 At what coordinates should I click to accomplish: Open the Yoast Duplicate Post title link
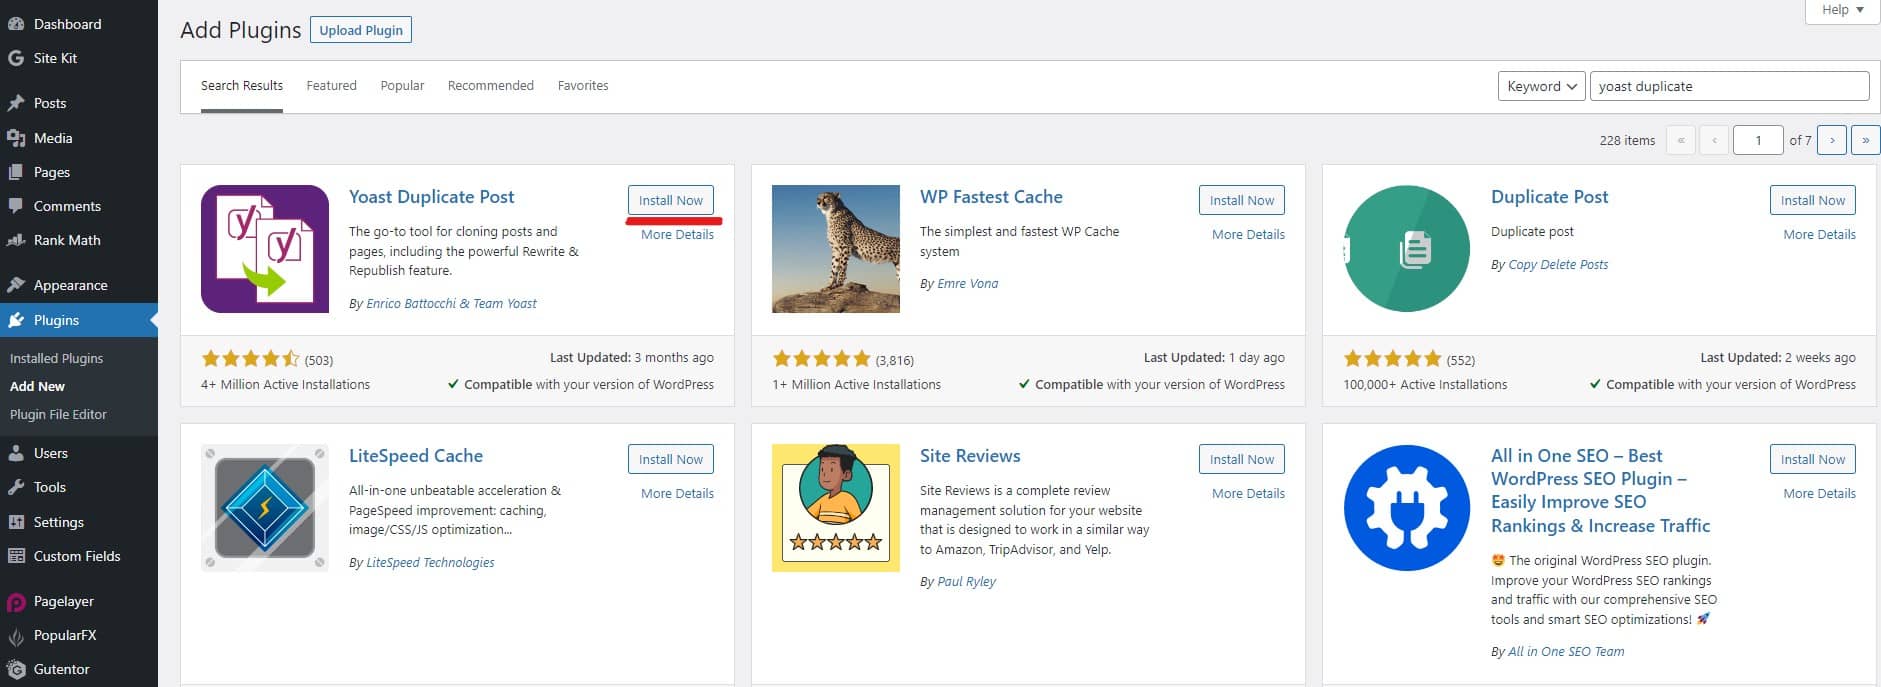431,197
